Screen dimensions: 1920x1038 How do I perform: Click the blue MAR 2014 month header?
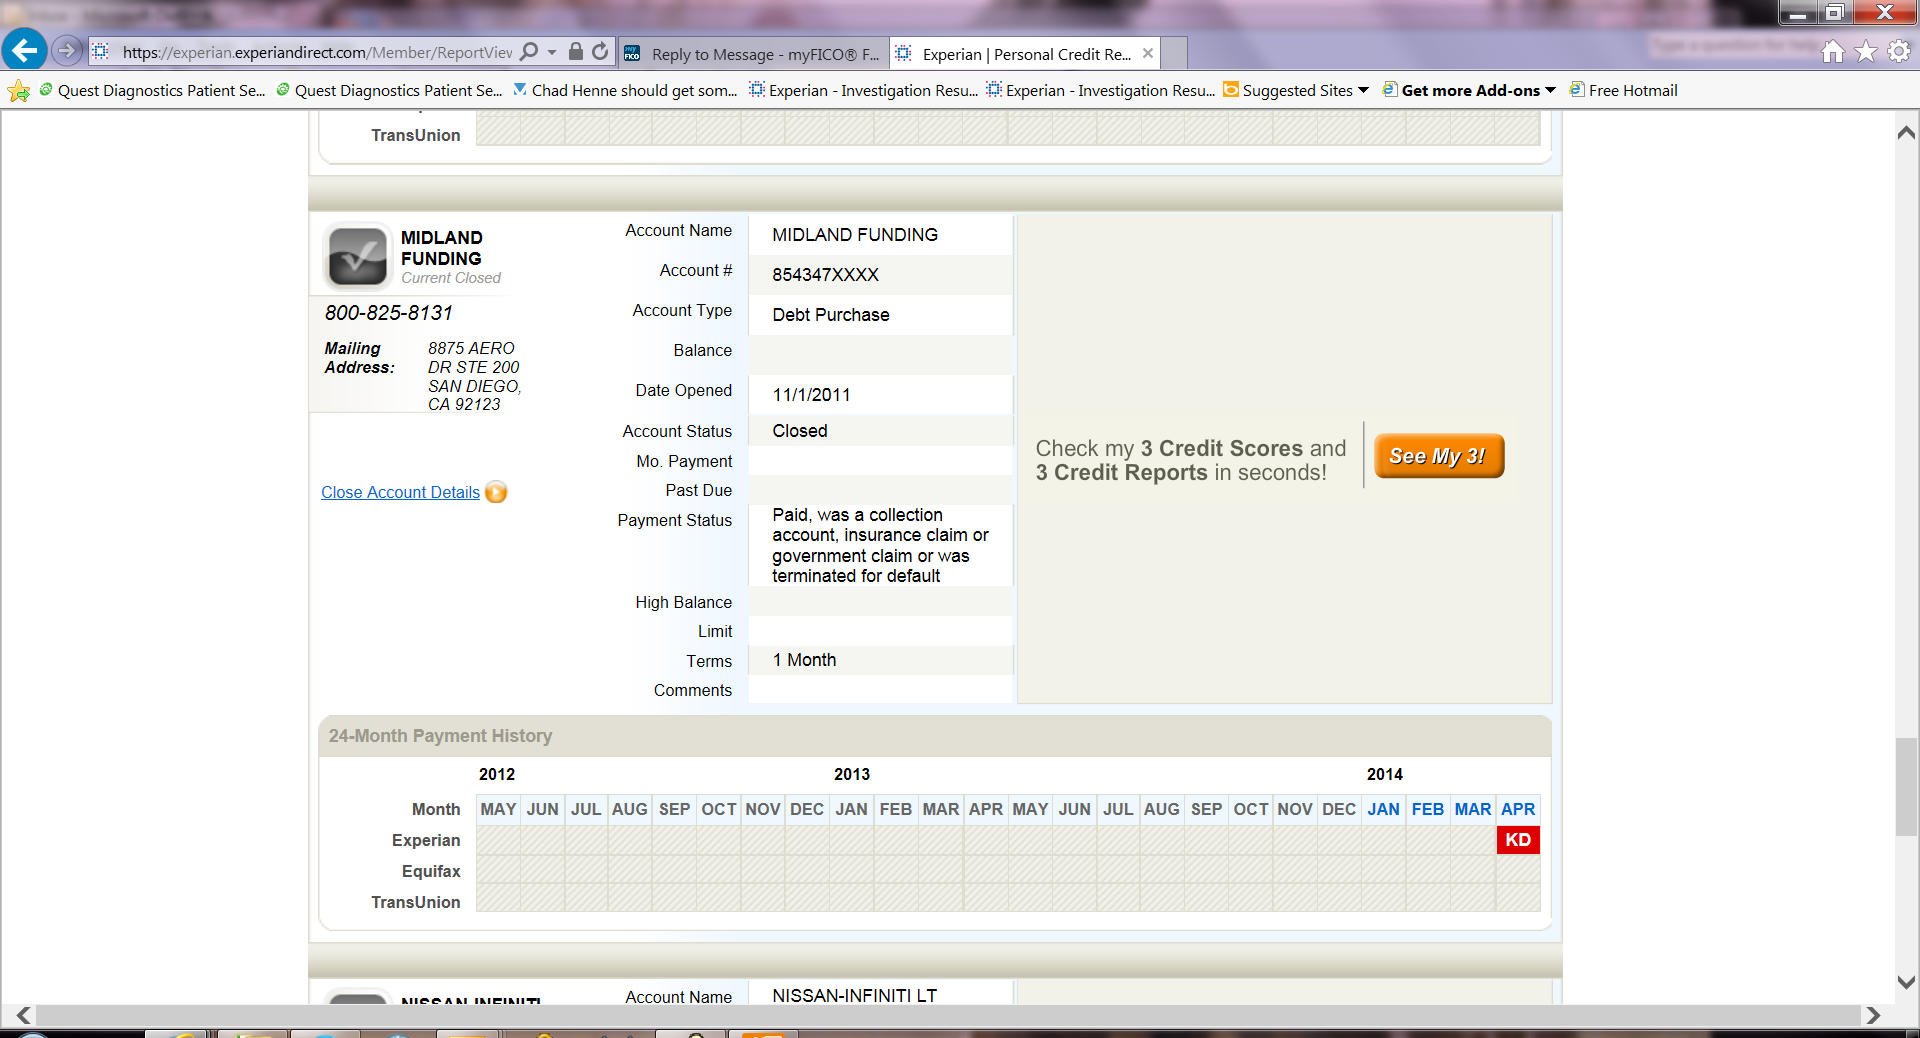(1473, 809)
